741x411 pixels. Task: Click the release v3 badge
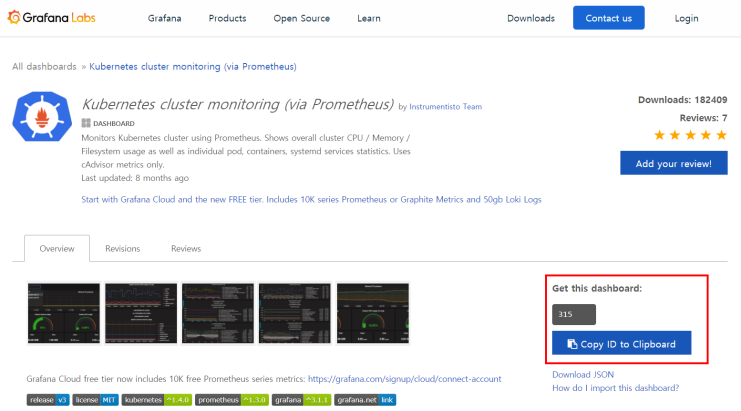pyautogui.click(x=48, y=400)
